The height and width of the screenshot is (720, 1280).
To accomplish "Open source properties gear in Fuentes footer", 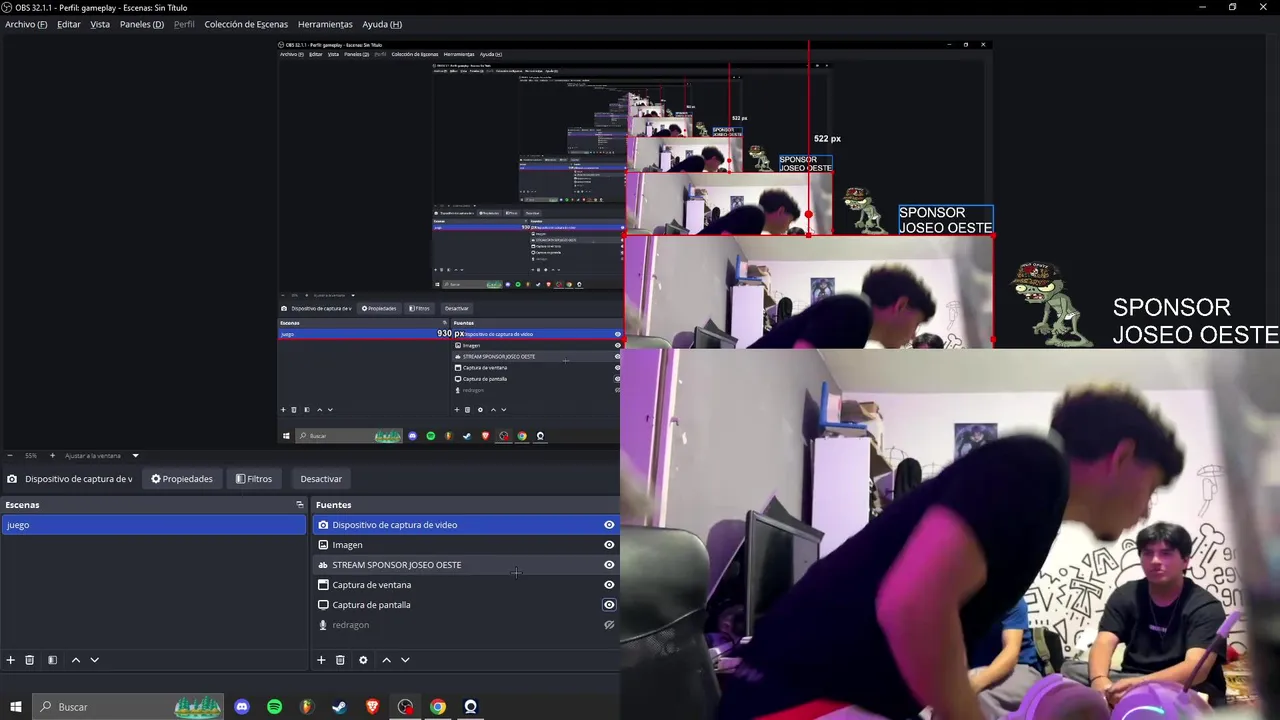I will click(x=363, y=660).
